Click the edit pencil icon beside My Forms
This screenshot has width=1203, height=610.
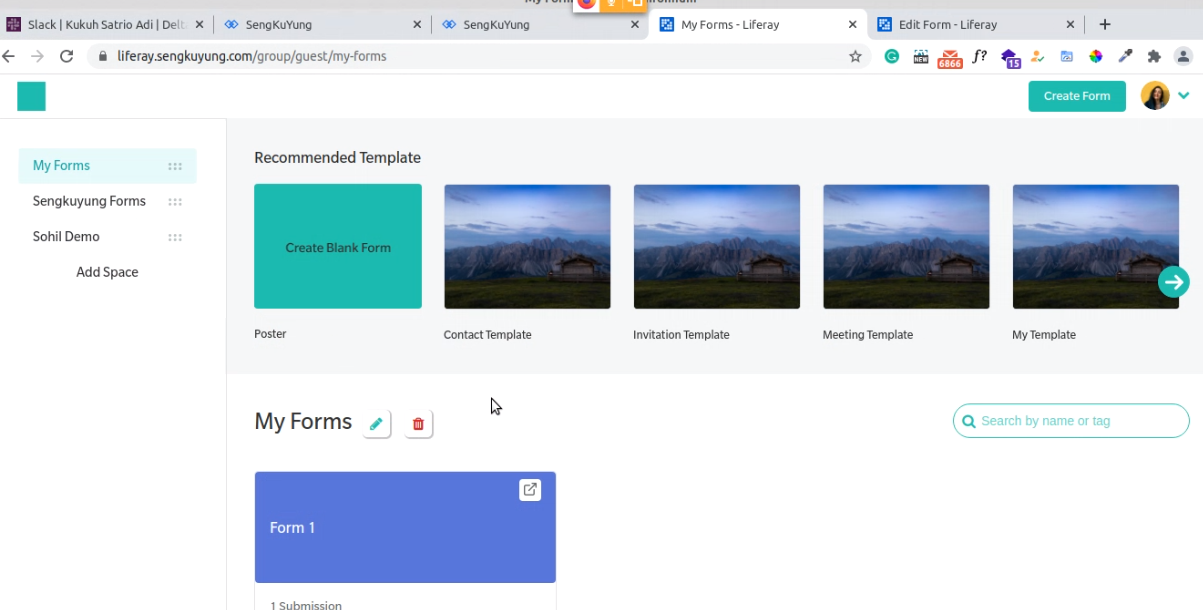[x=376, y=424]
